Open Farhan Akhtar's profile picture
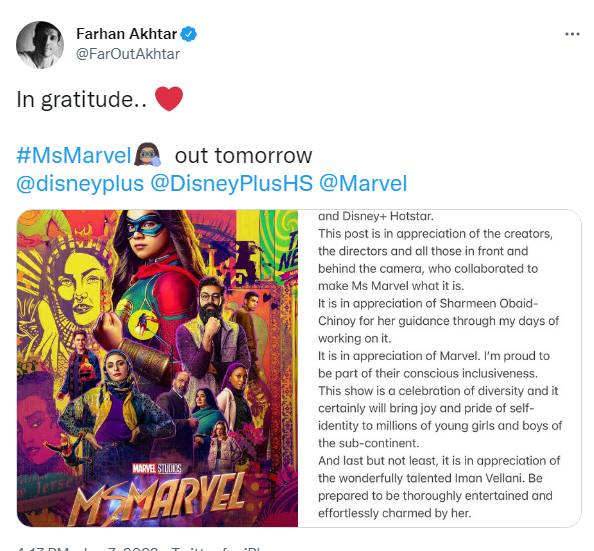 pyautogui.click(x=40, y=45)
